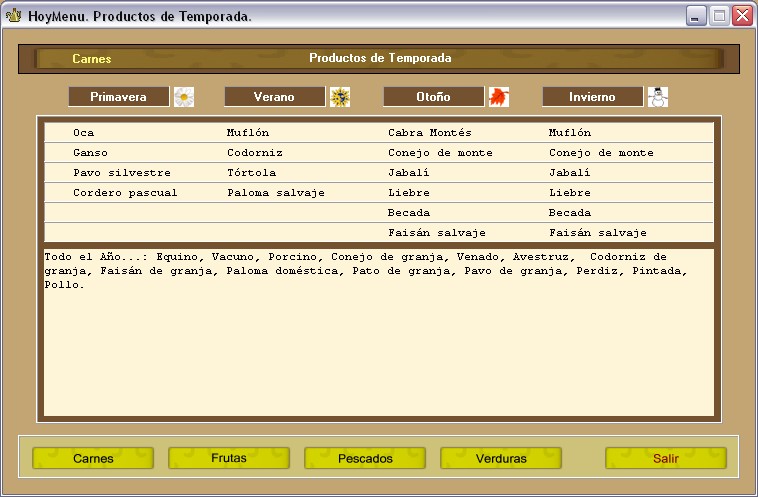Select Oca in the spring column
This screenshot has height=497, width=758.
click(84, 132)
